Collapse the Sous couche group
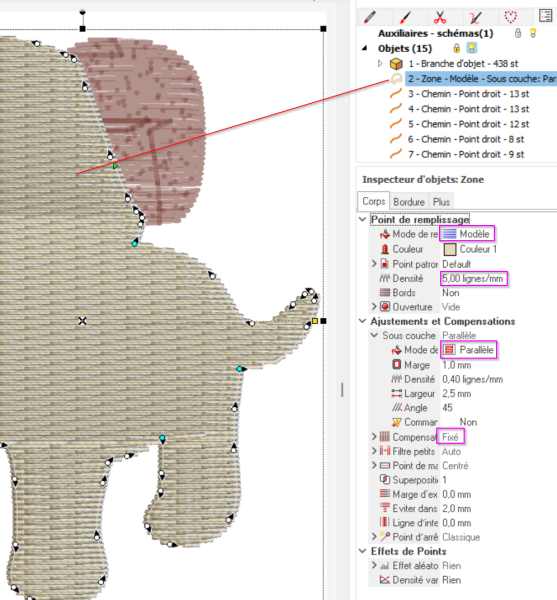 point(375,335)
